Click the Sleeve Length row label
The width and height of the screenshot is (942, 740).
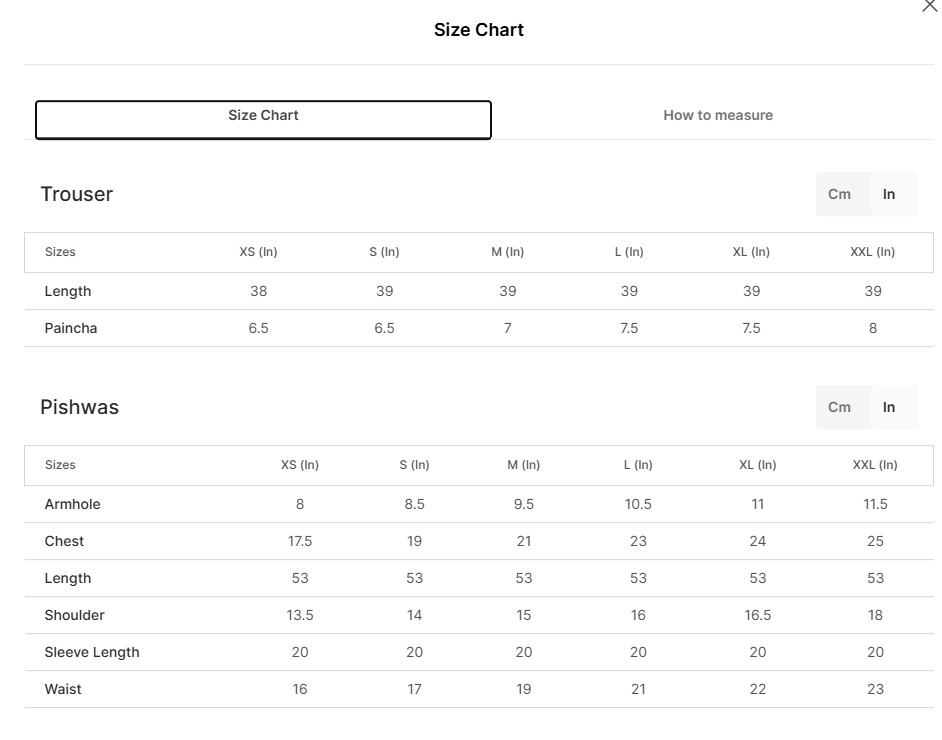click(x=92, y=652)
